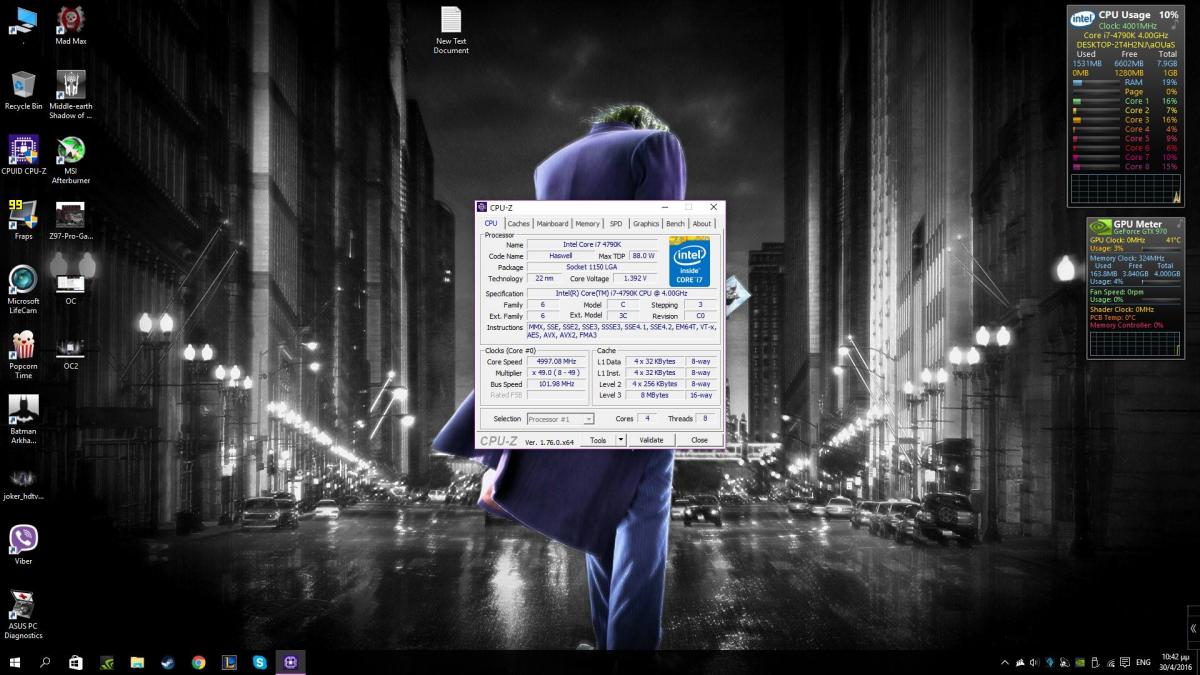The height and width of the screenshot is (675, 1200).
Task: Show hidden system tray icons
Action: click(1005, 662)
